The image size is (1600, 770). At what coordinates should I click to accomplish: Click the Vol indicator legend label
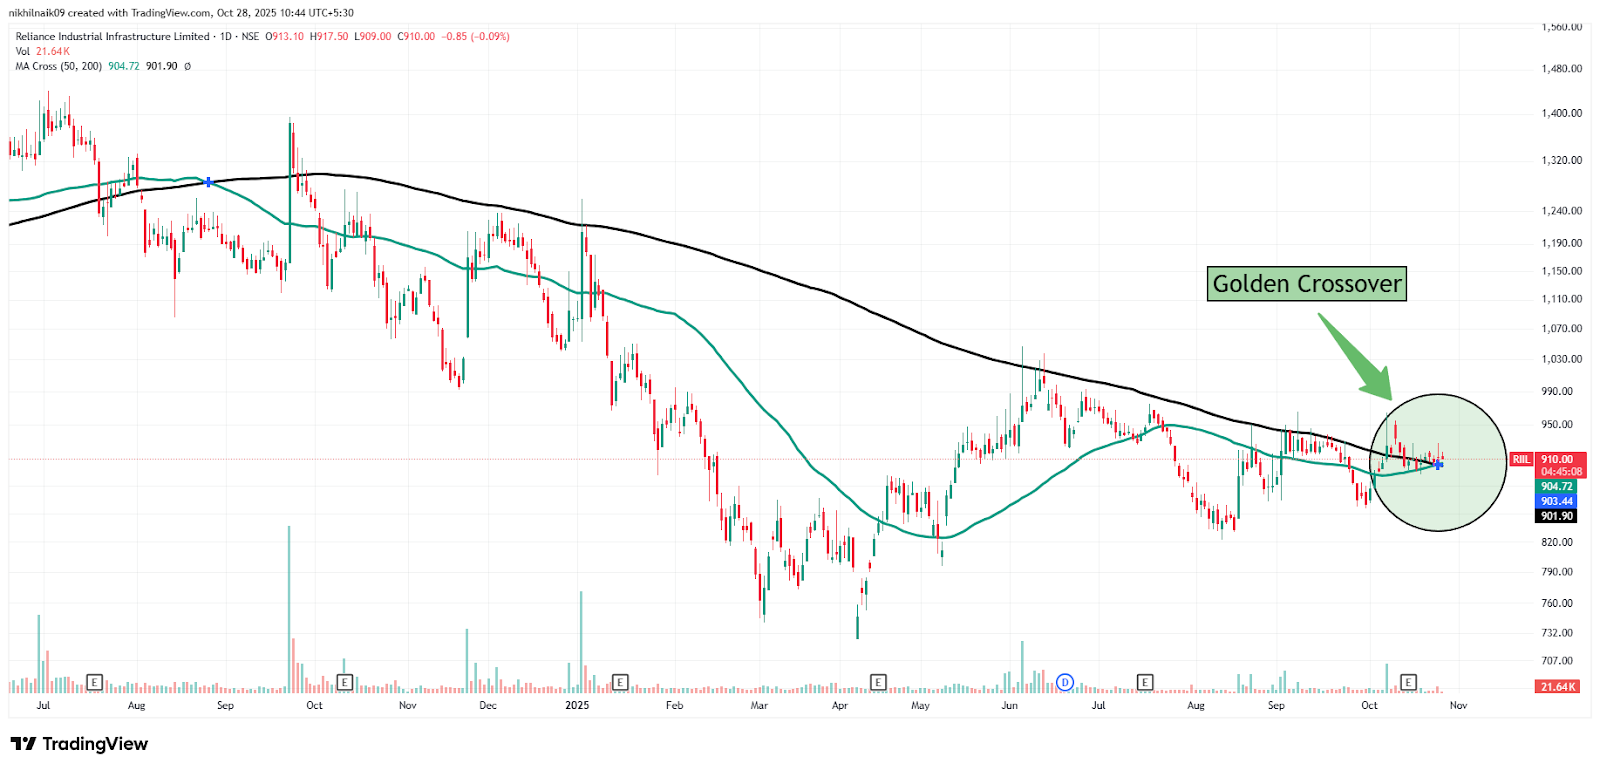coord(23,51)
